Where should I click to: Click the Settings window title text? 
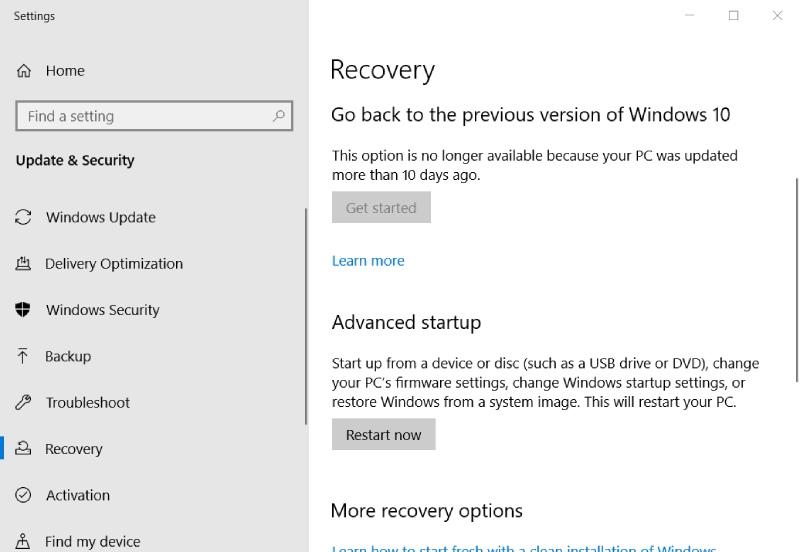34,16
